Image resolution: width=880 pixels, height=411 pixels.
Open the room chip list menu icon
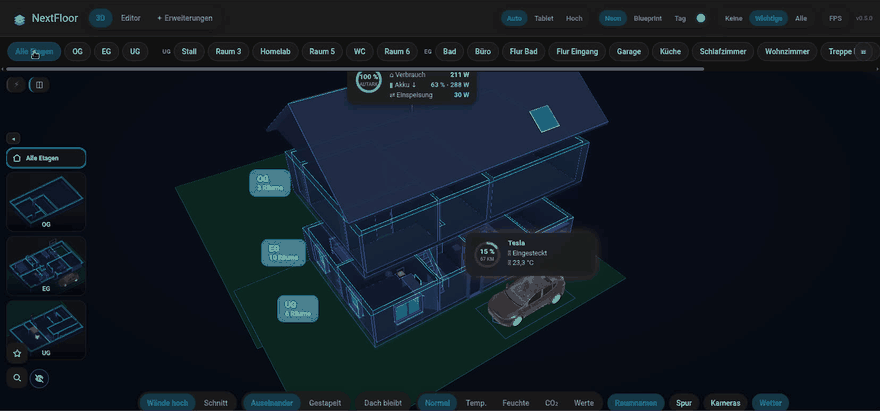point(863,52)
